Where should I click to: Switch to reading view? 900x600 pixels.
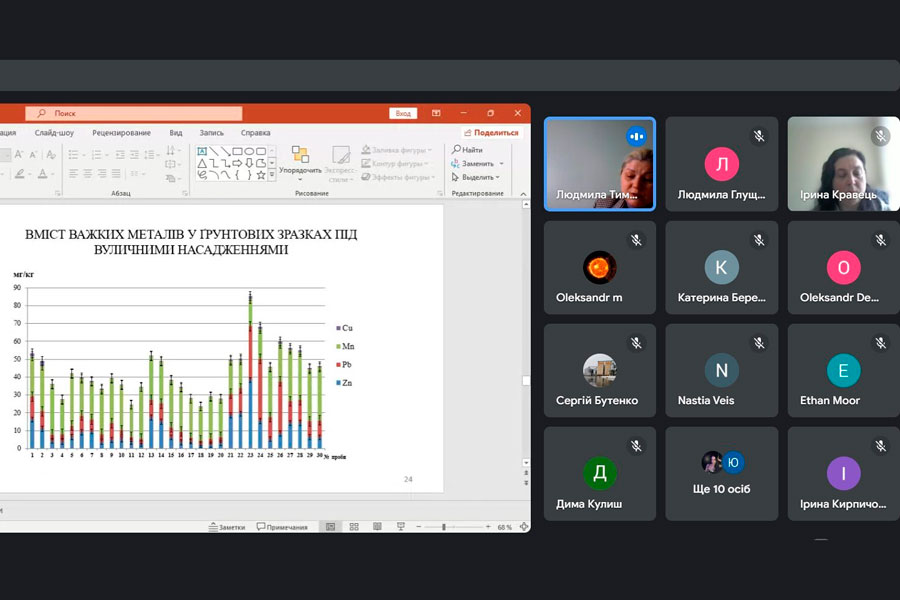(377, 527)
